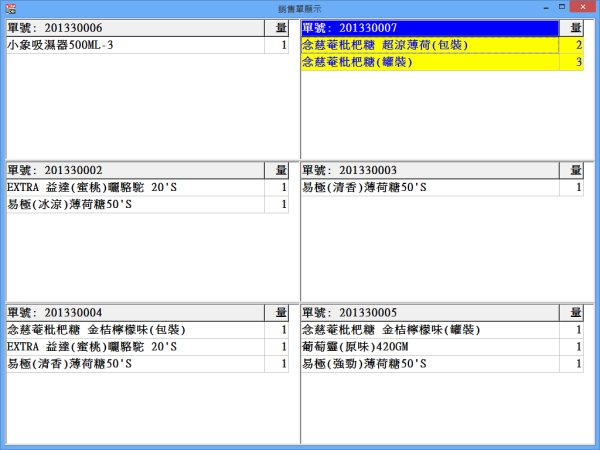The image size is (600, 450).
Task: Click 念慈菴枇杷糖 金桔檸檬味(包裝) row
Action: point(147,330)
